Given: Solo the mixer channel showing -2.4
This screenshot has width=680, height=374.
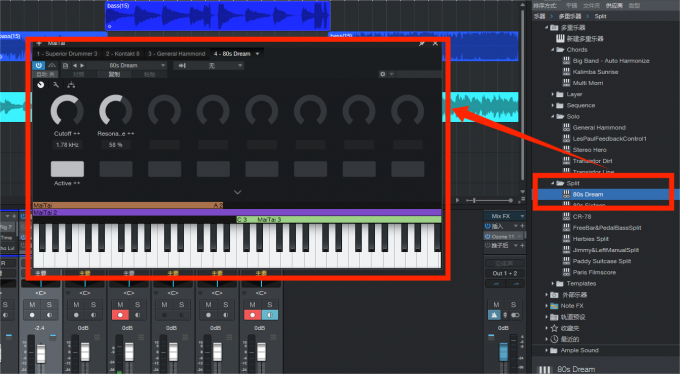Looking at the screenshot, I should [x=49, y=305].
